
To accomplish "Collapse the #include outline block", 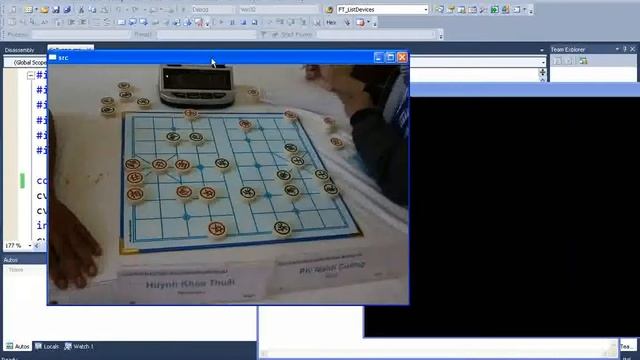I will point(30,76).
